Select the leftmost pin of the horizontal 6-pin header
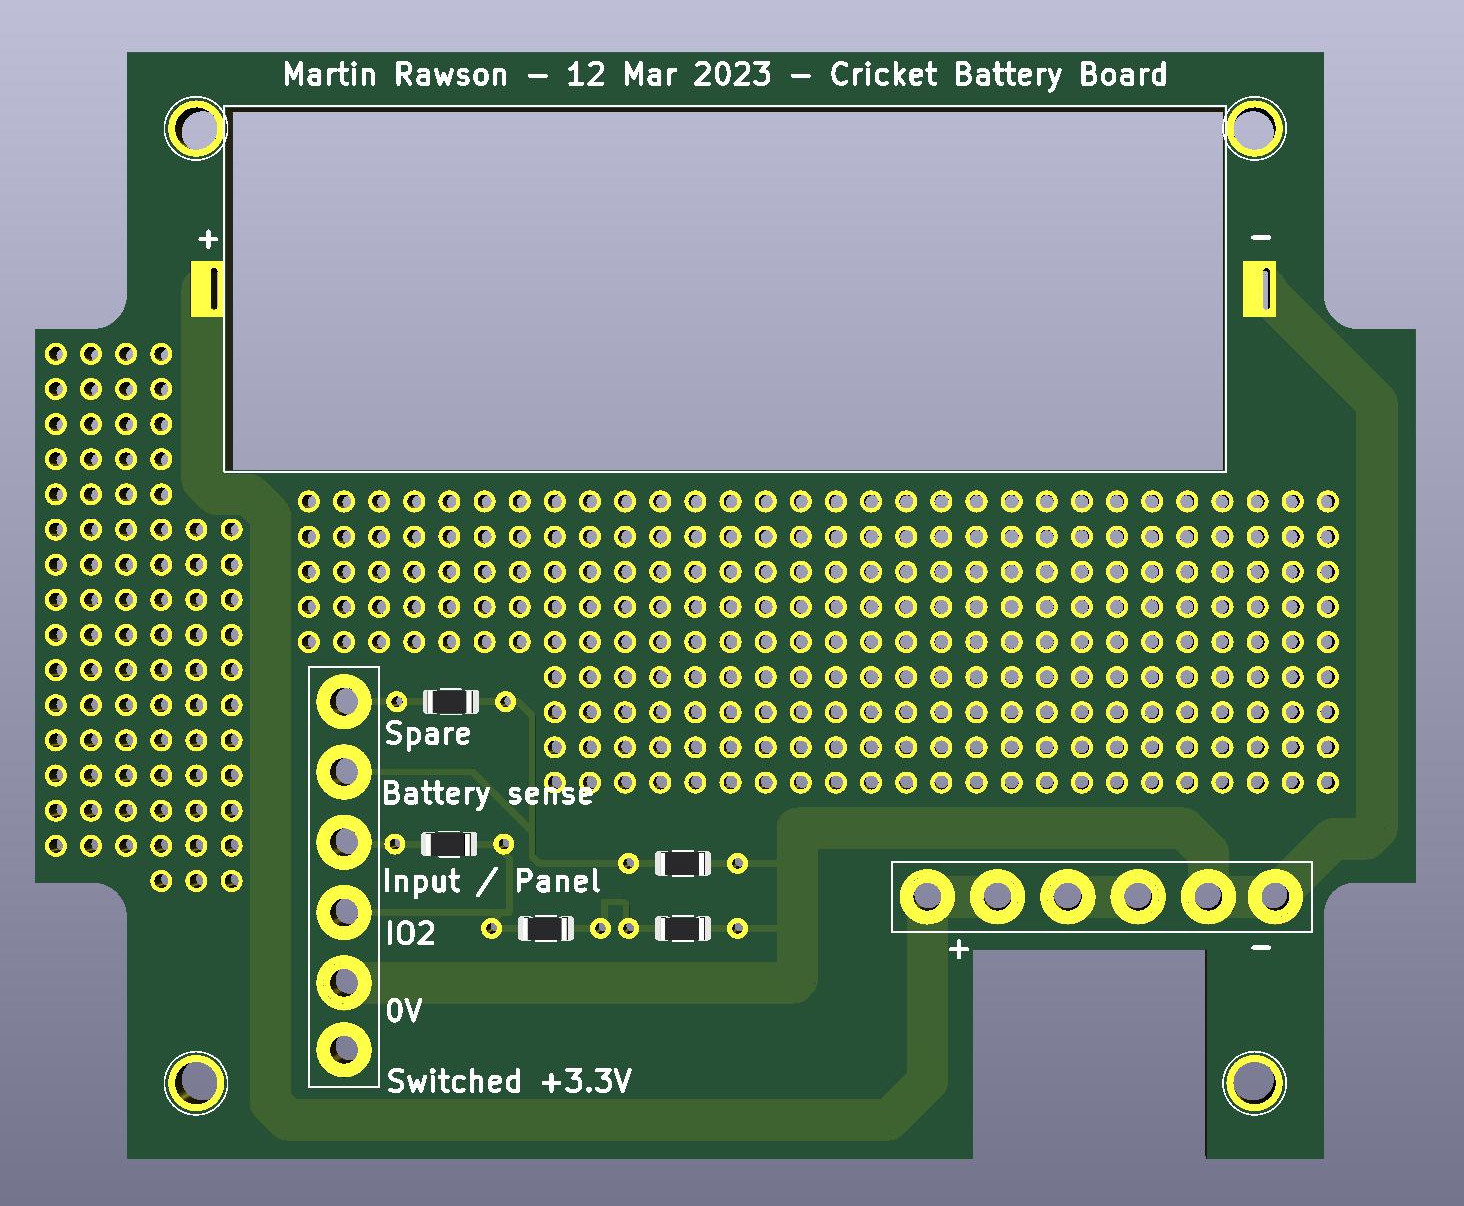Image resolution: width=1464 pixels, height=1206 pixels. 927,896
